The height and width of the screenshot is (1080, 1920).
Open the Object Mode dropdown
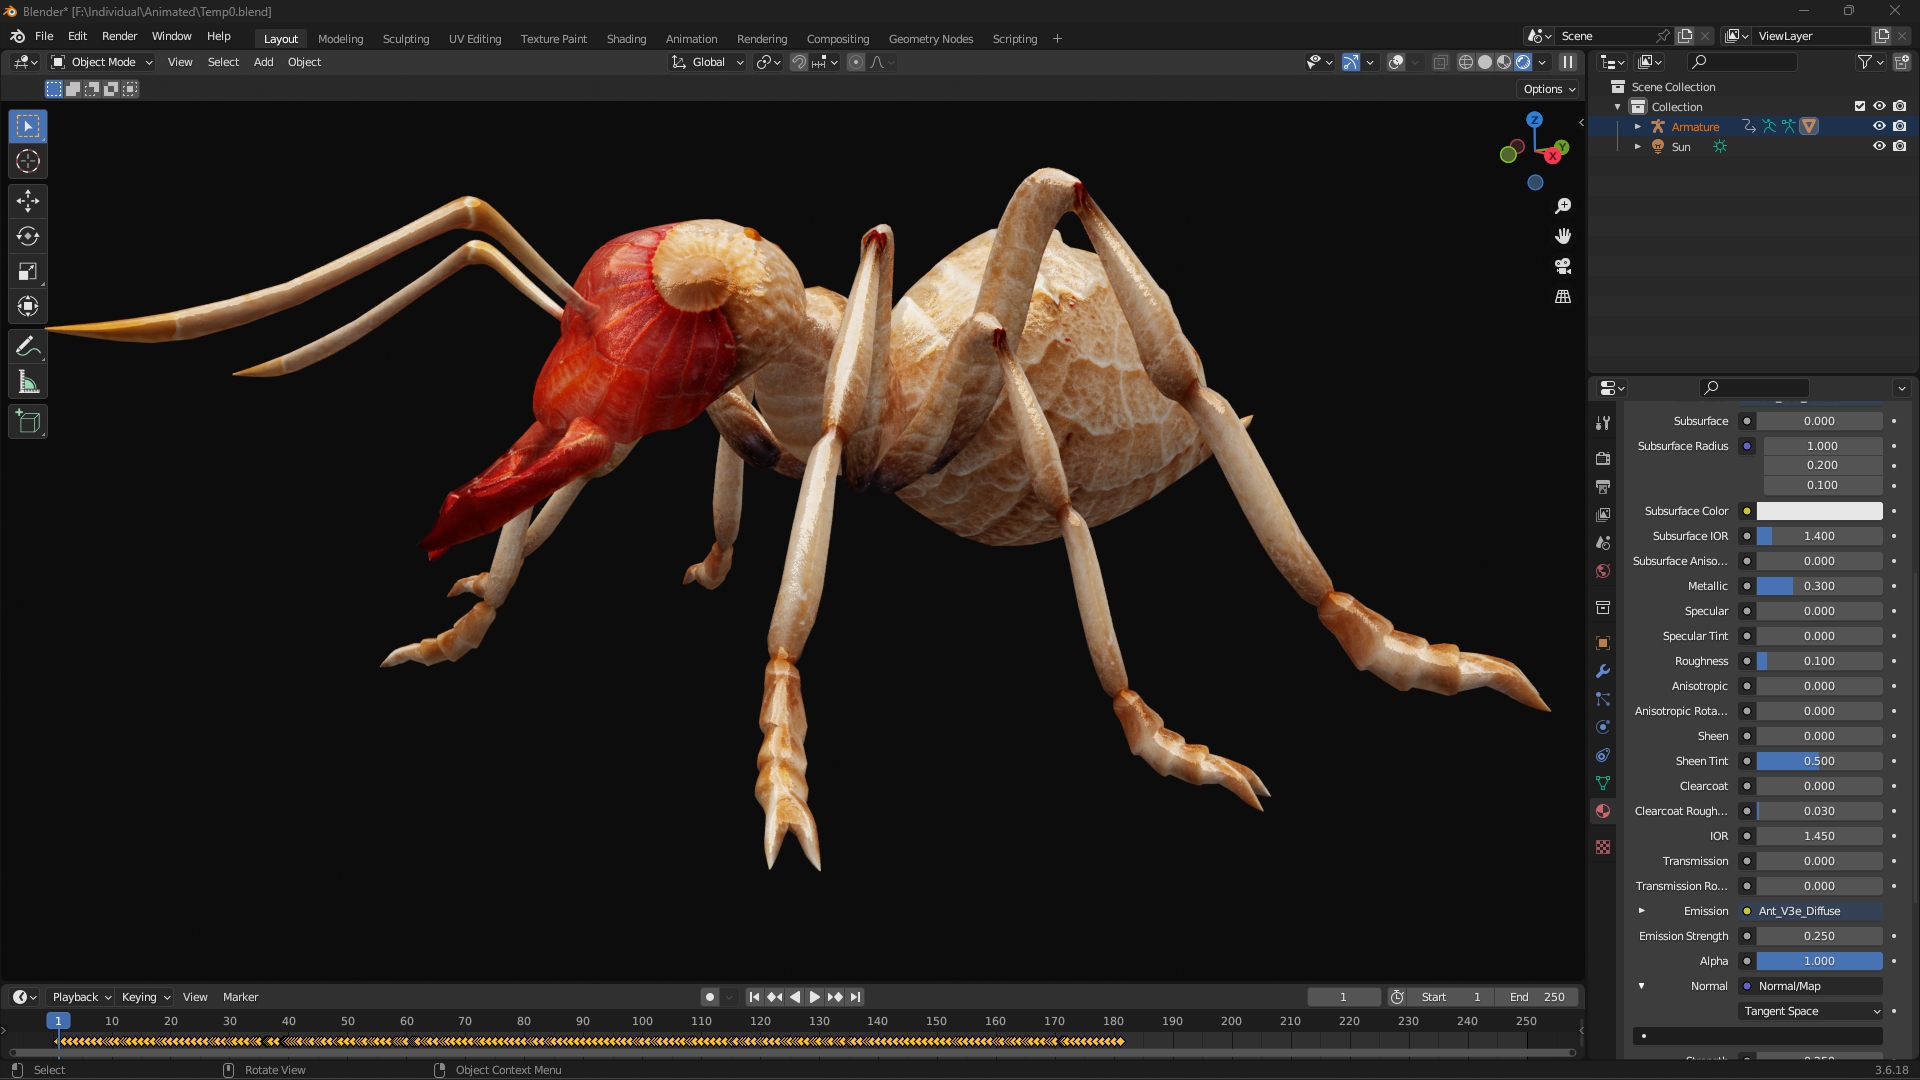102,62
